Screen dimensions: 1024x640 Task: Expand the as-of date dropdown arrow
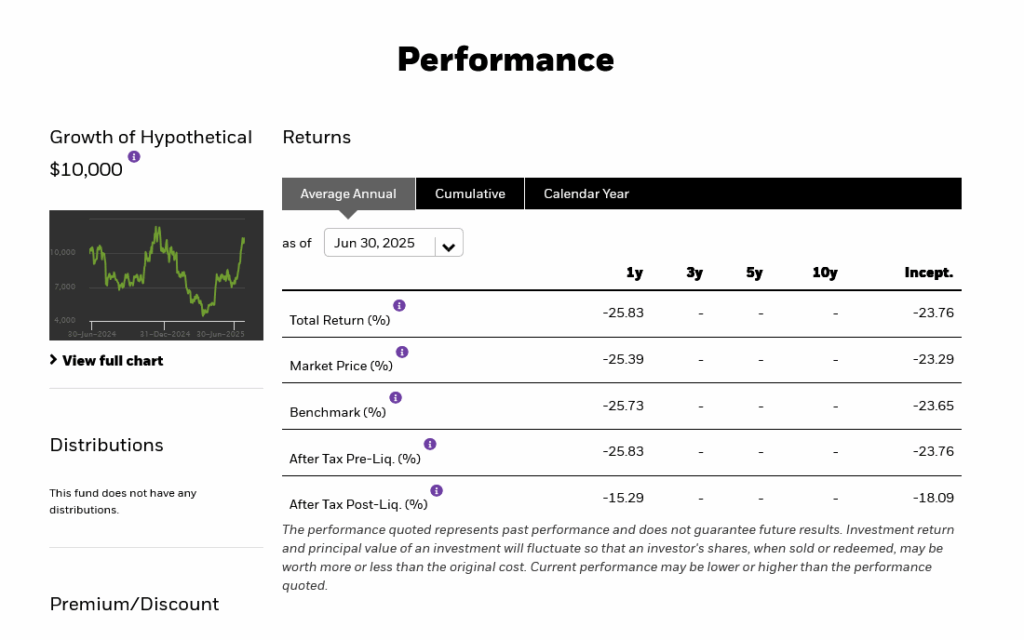449,247
